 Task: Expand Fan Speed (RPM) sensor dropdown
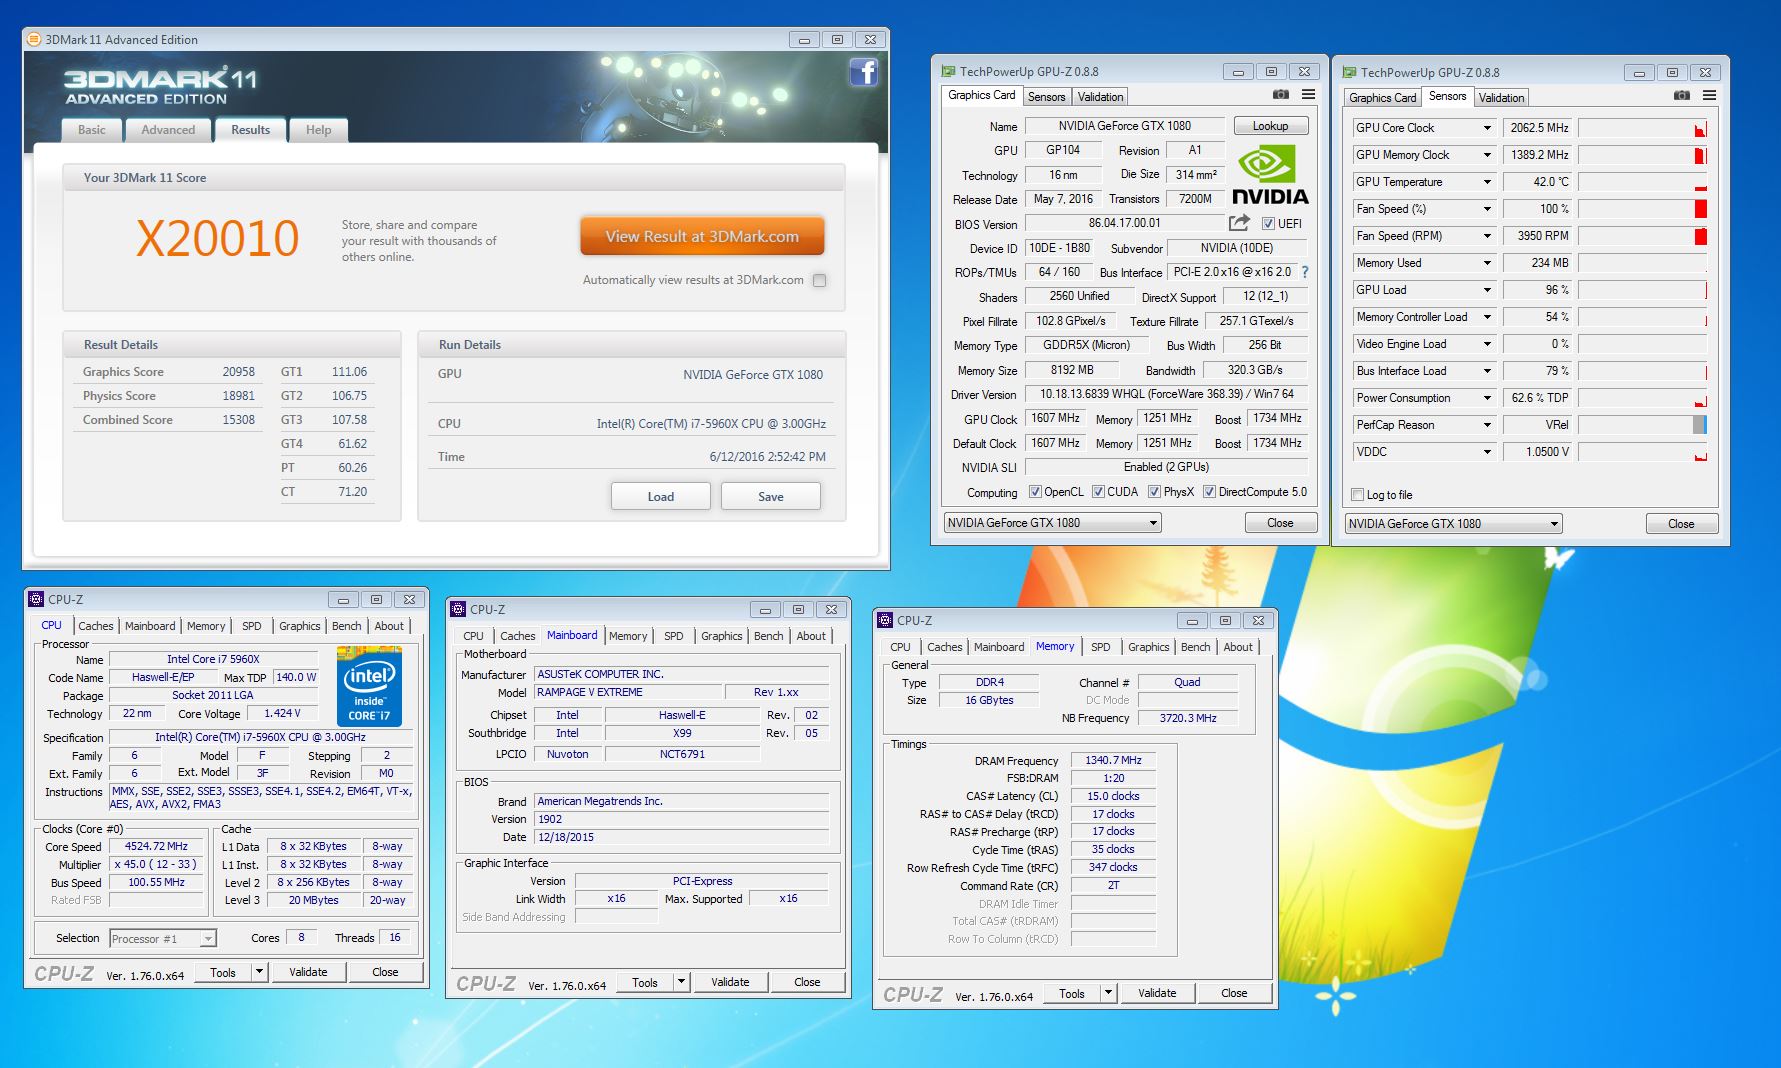point(1487,236)
